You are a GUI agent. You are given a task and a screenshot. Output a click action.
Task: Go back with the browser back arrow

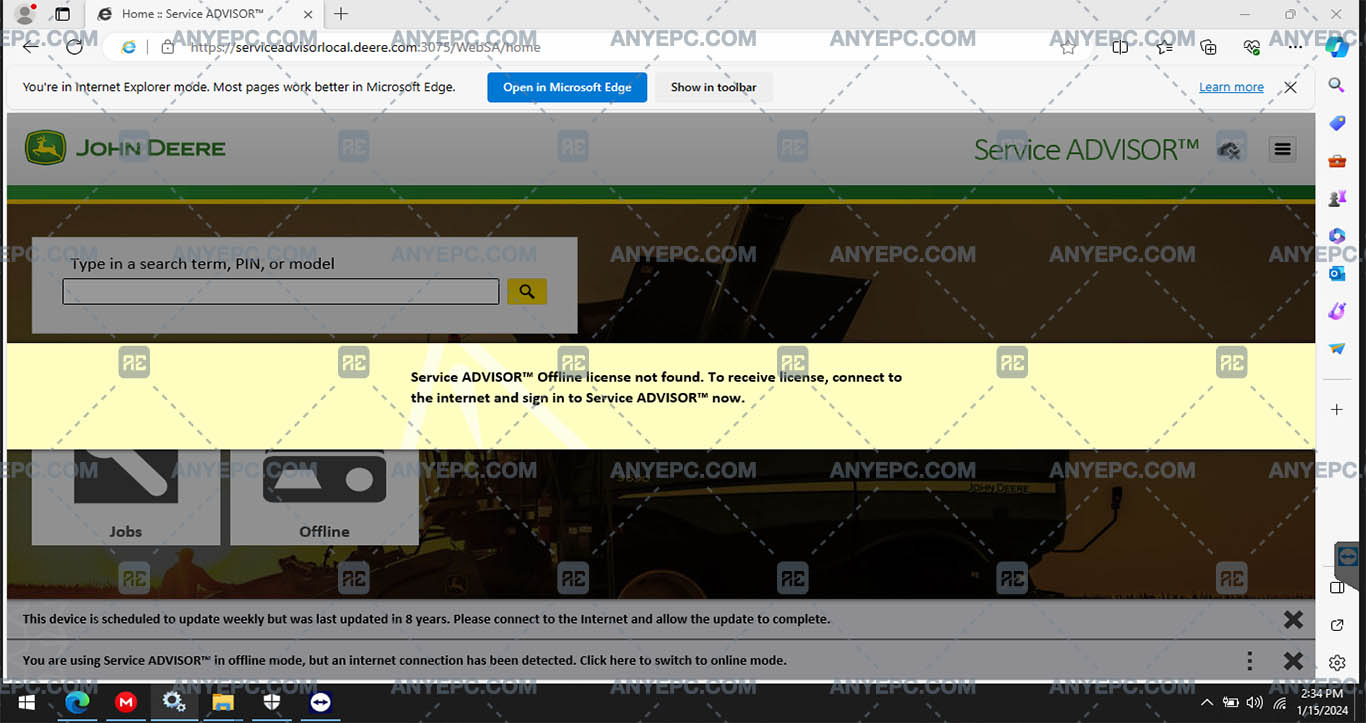30,46
